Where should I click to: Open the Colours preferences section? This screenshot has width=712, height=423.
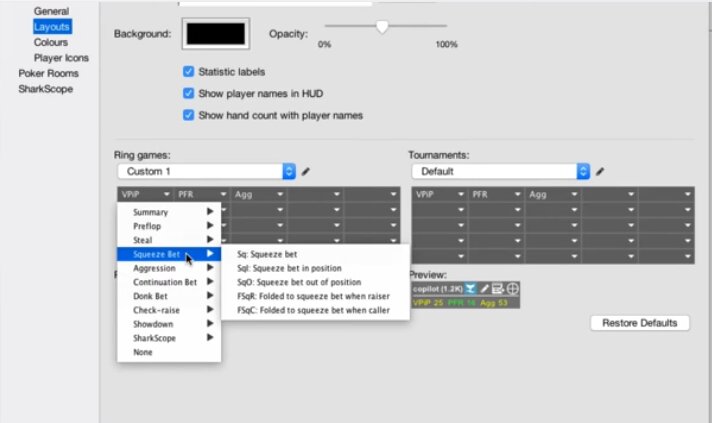[x=51, y=42]
